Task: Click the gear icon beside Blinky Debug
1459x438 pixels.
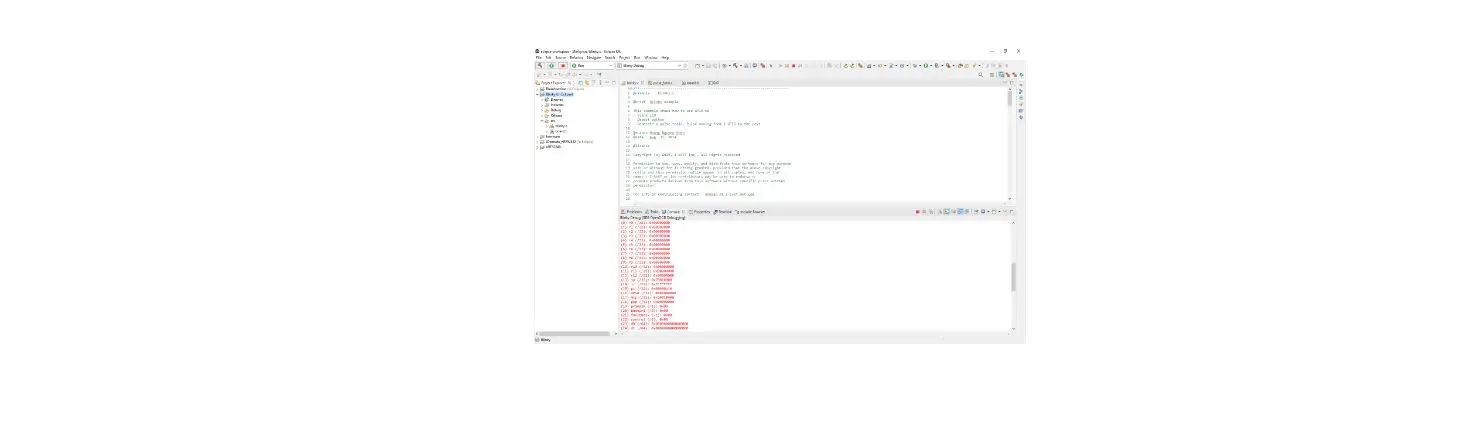Action: tap(685, 66)
